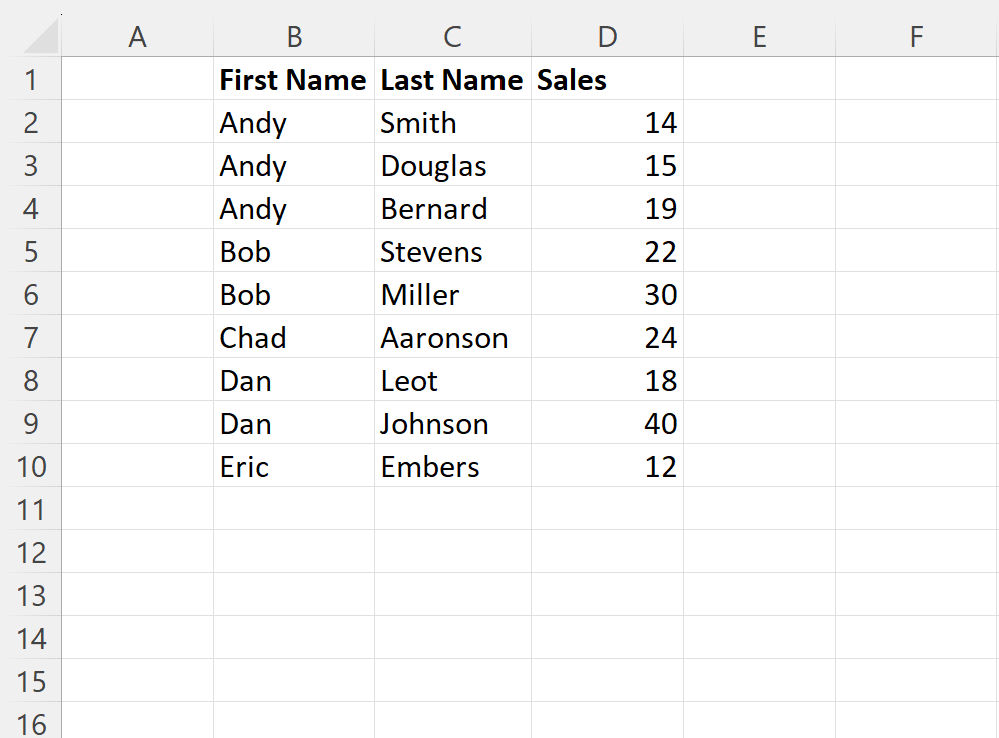Select column header B

click(x=294, y=36)
